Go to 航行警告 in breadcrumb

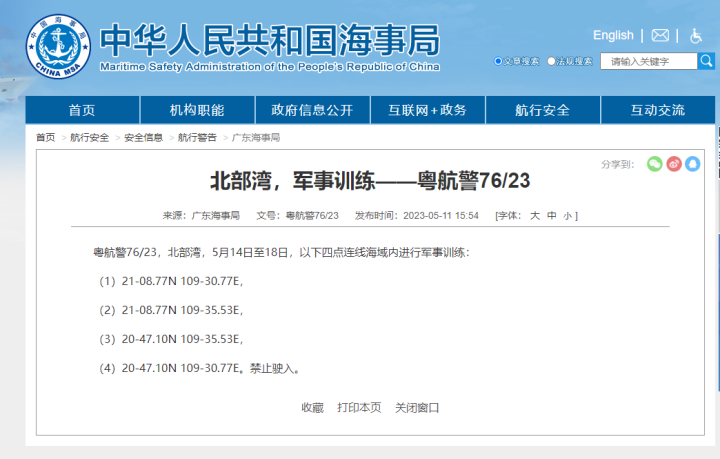(x=197, y=137)
